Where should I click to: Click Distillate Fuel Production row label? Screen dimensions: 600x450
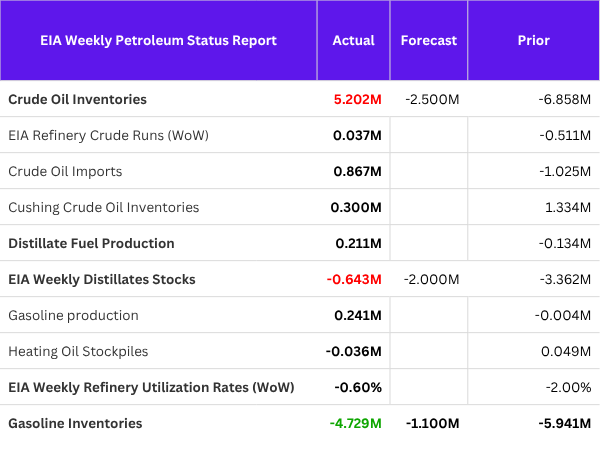click(x=91, y=243)
